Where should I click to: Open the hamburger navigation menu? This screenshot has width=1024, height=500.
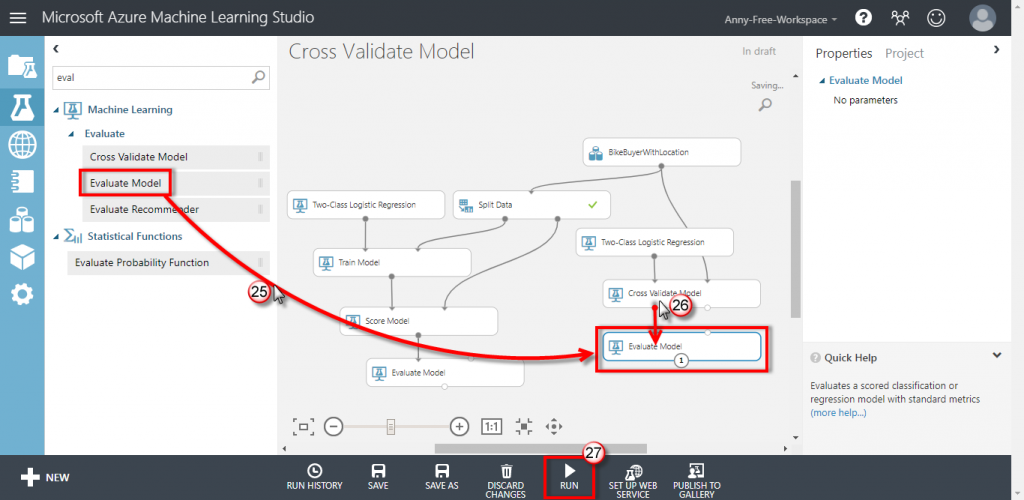[x=18, y=18]
